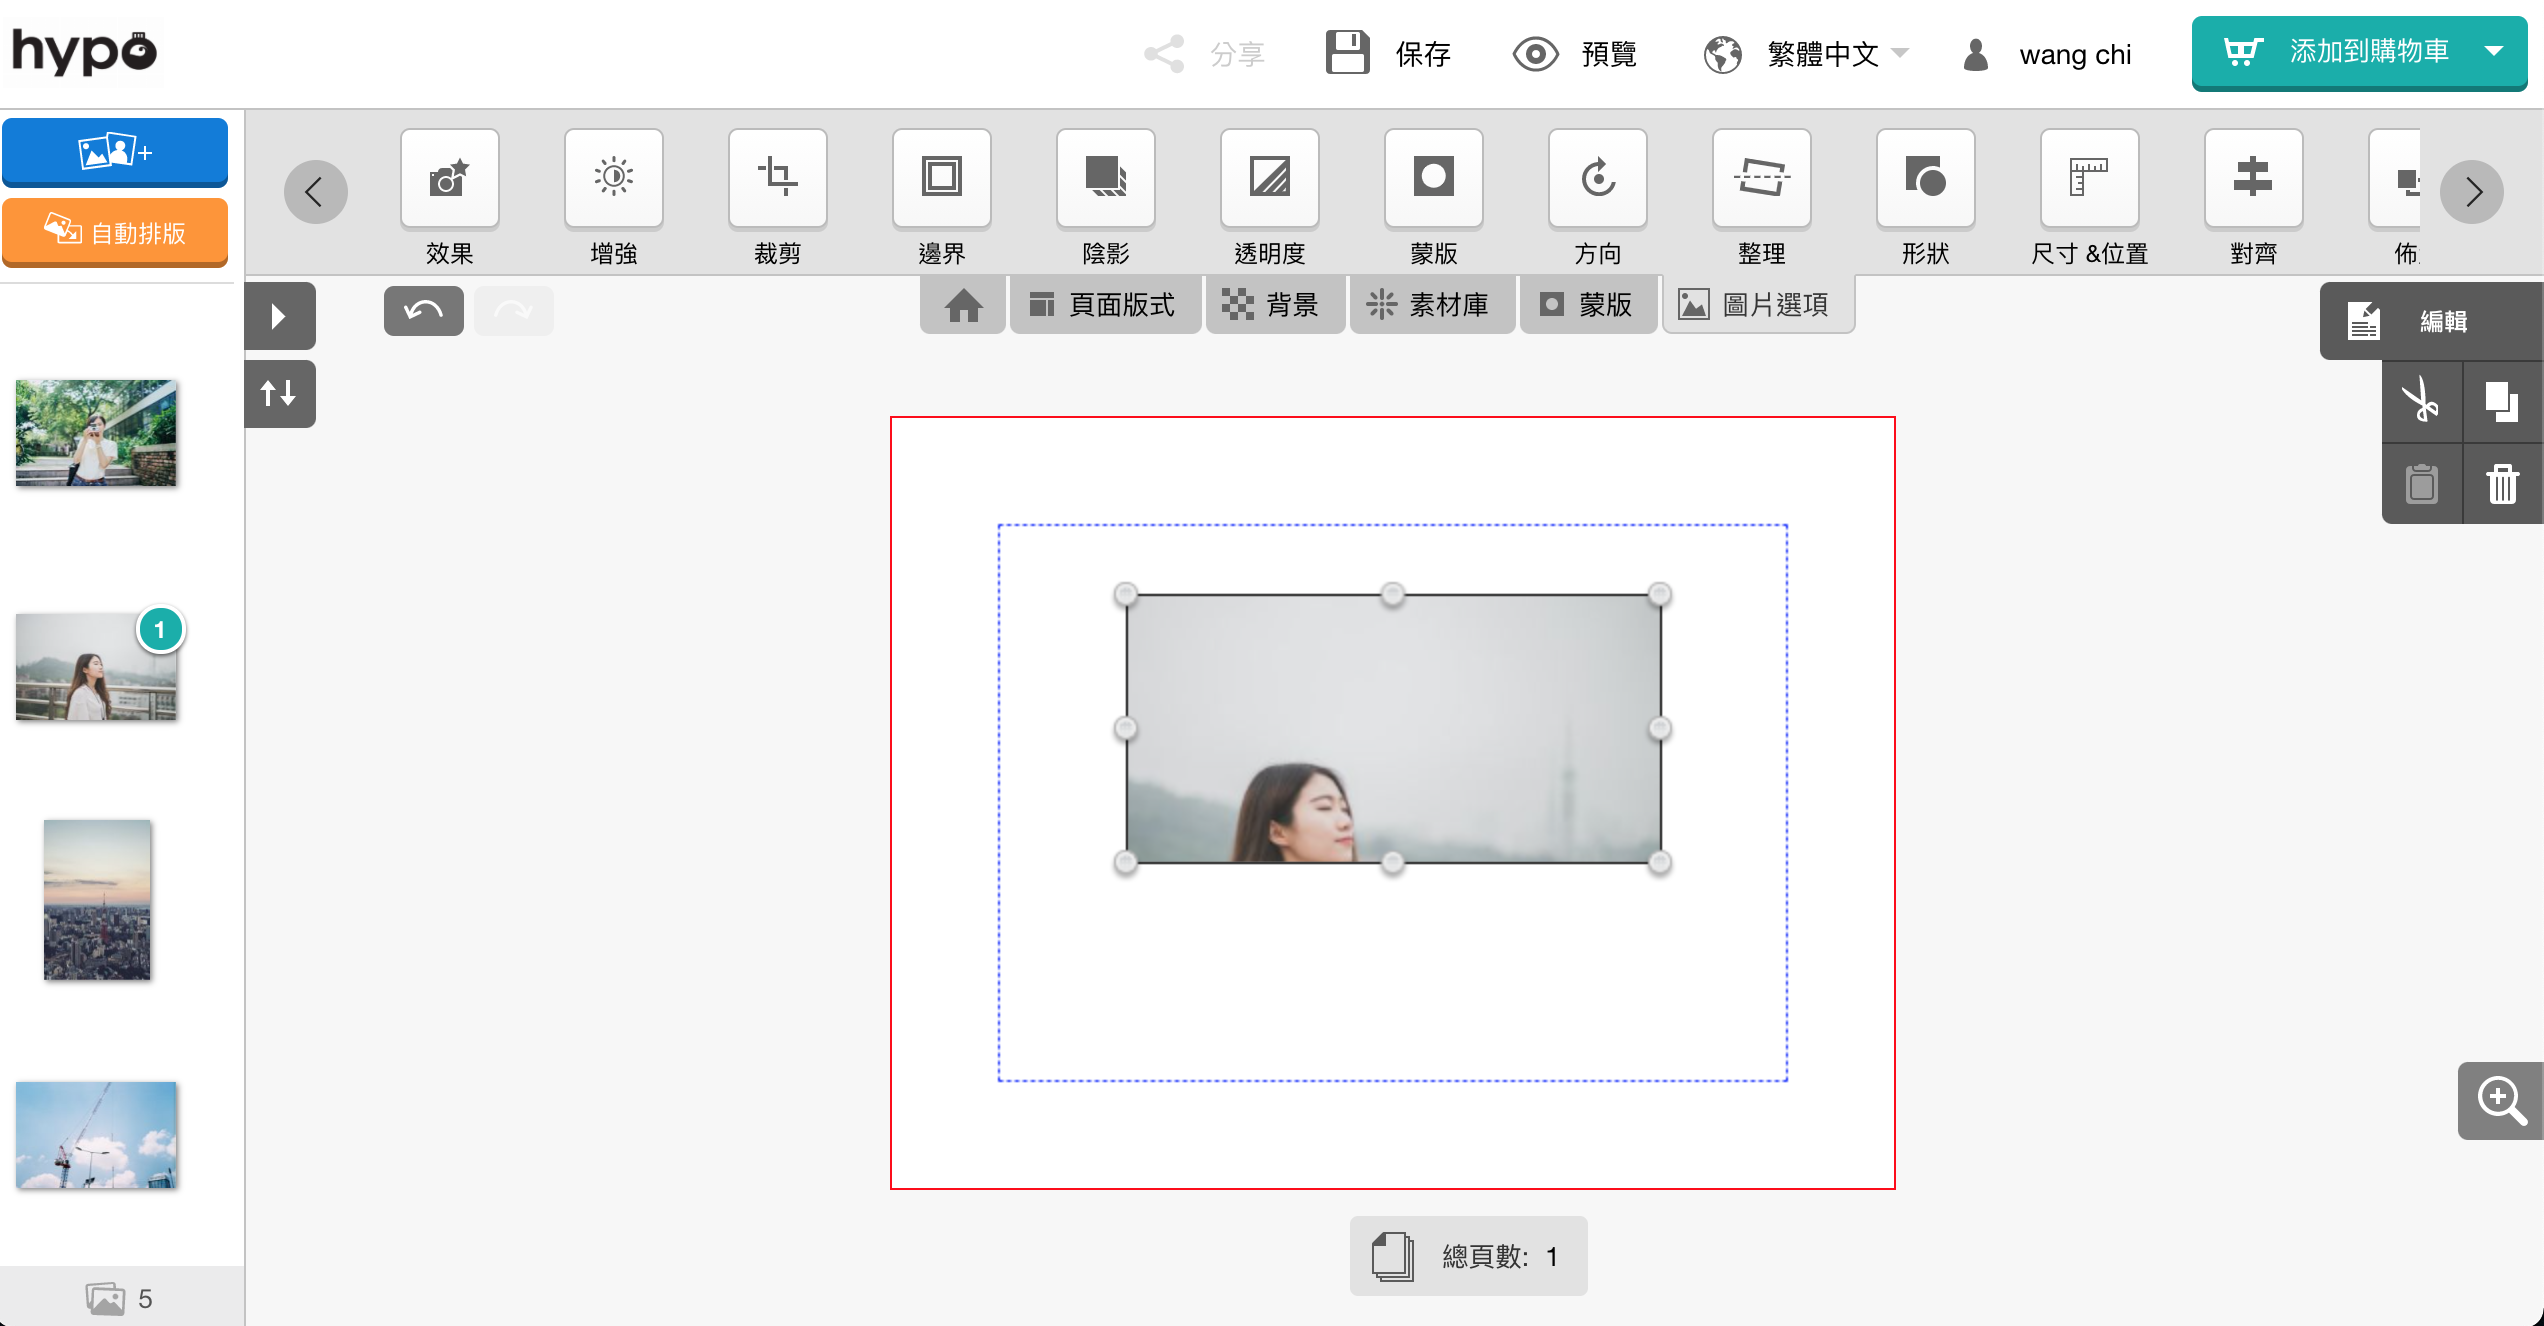Expand the 添加到購物車 dropdown arrow

(2494, 52)
